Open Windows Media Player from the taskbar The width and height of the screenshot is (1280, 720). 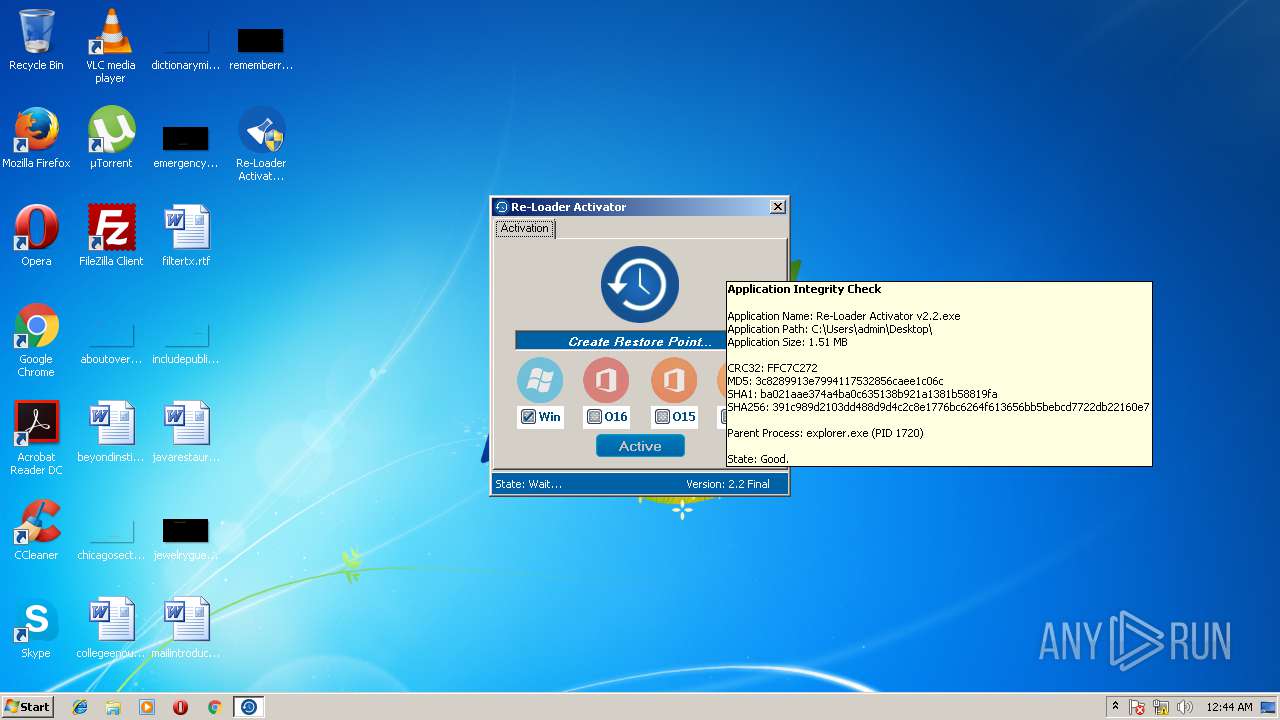click(147, 707)
